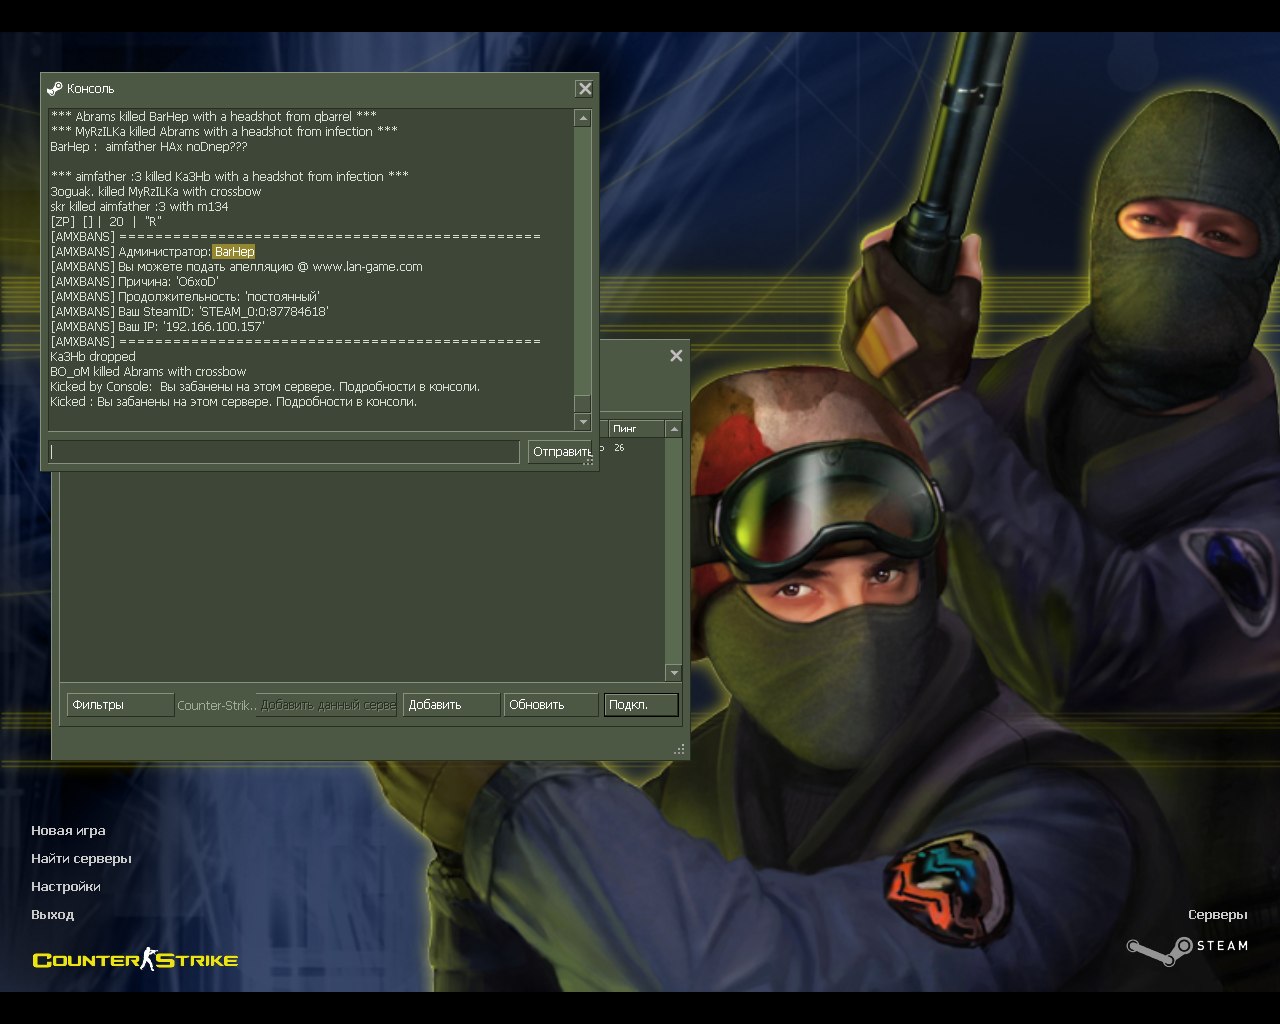Sort servers by Пинг column header
Viewport: 1280px width, 1024px height.
[636, 429]
